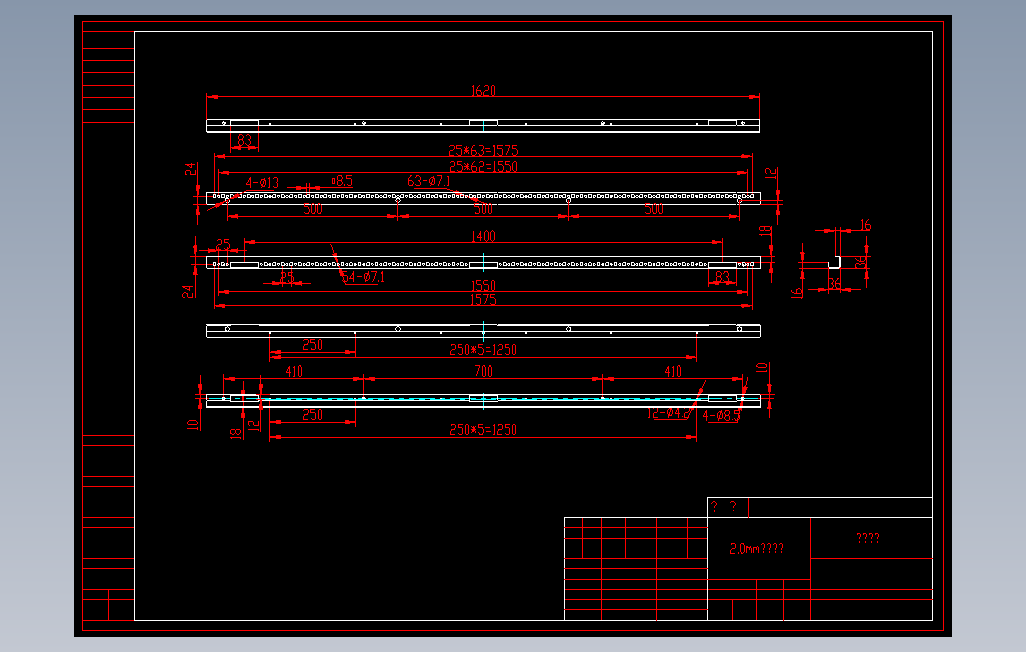Select the 4-ø13 hole callout

[262, 183]
